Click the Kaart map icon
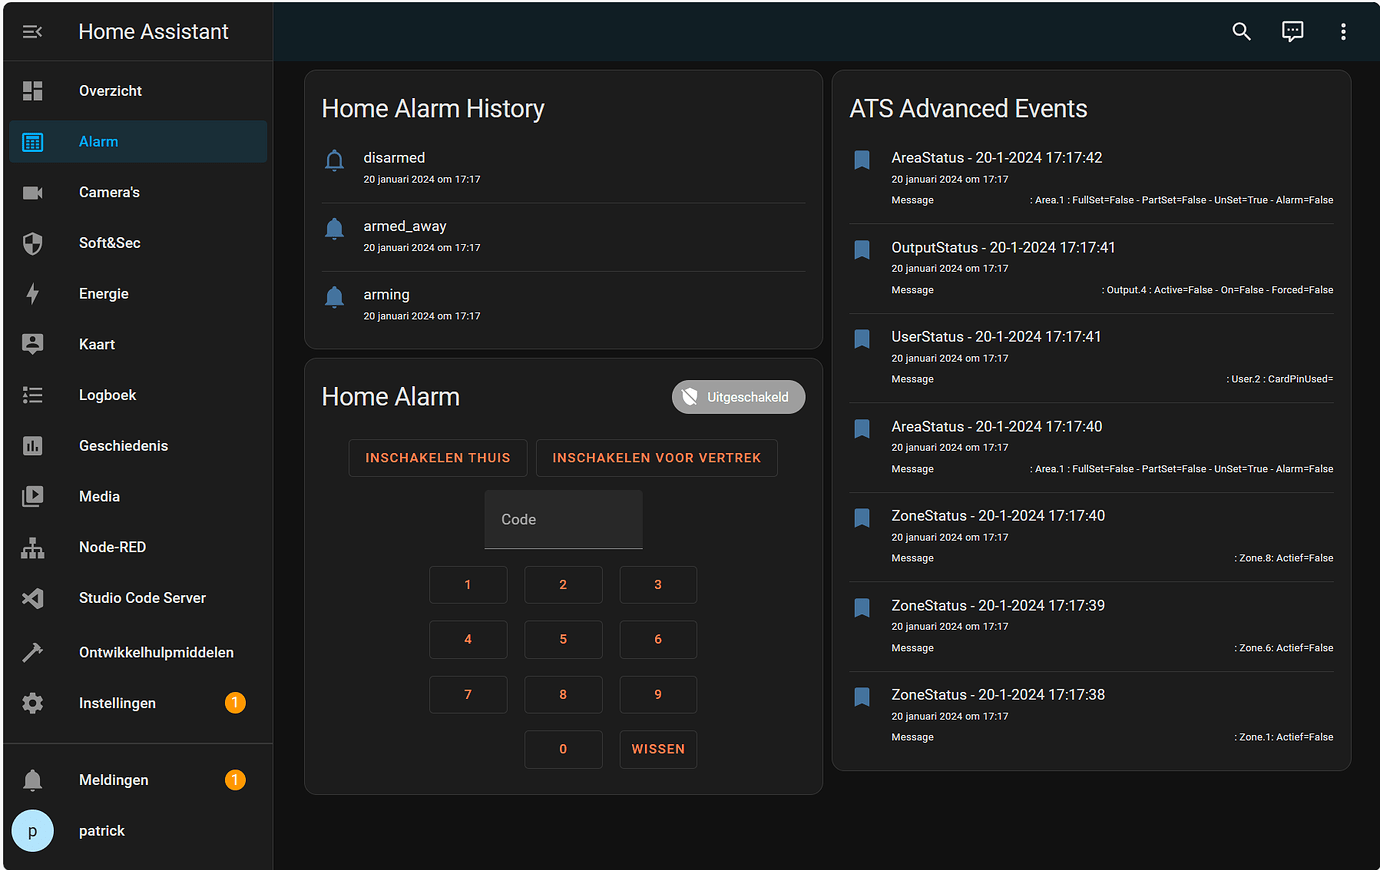1380x870 pixels. click(33, 344)
